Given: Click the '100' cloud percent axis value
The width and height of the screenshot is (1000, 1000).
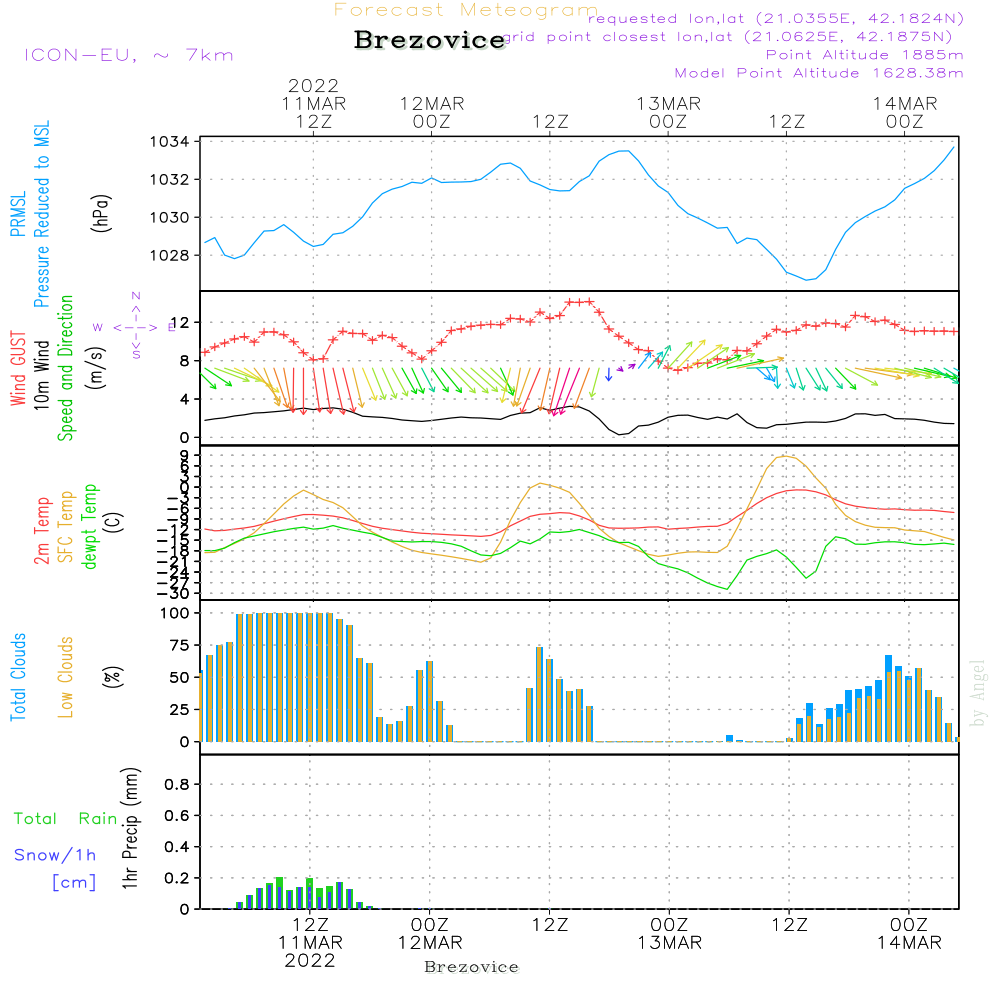Looking at the screenshot, I should point(175,613).
